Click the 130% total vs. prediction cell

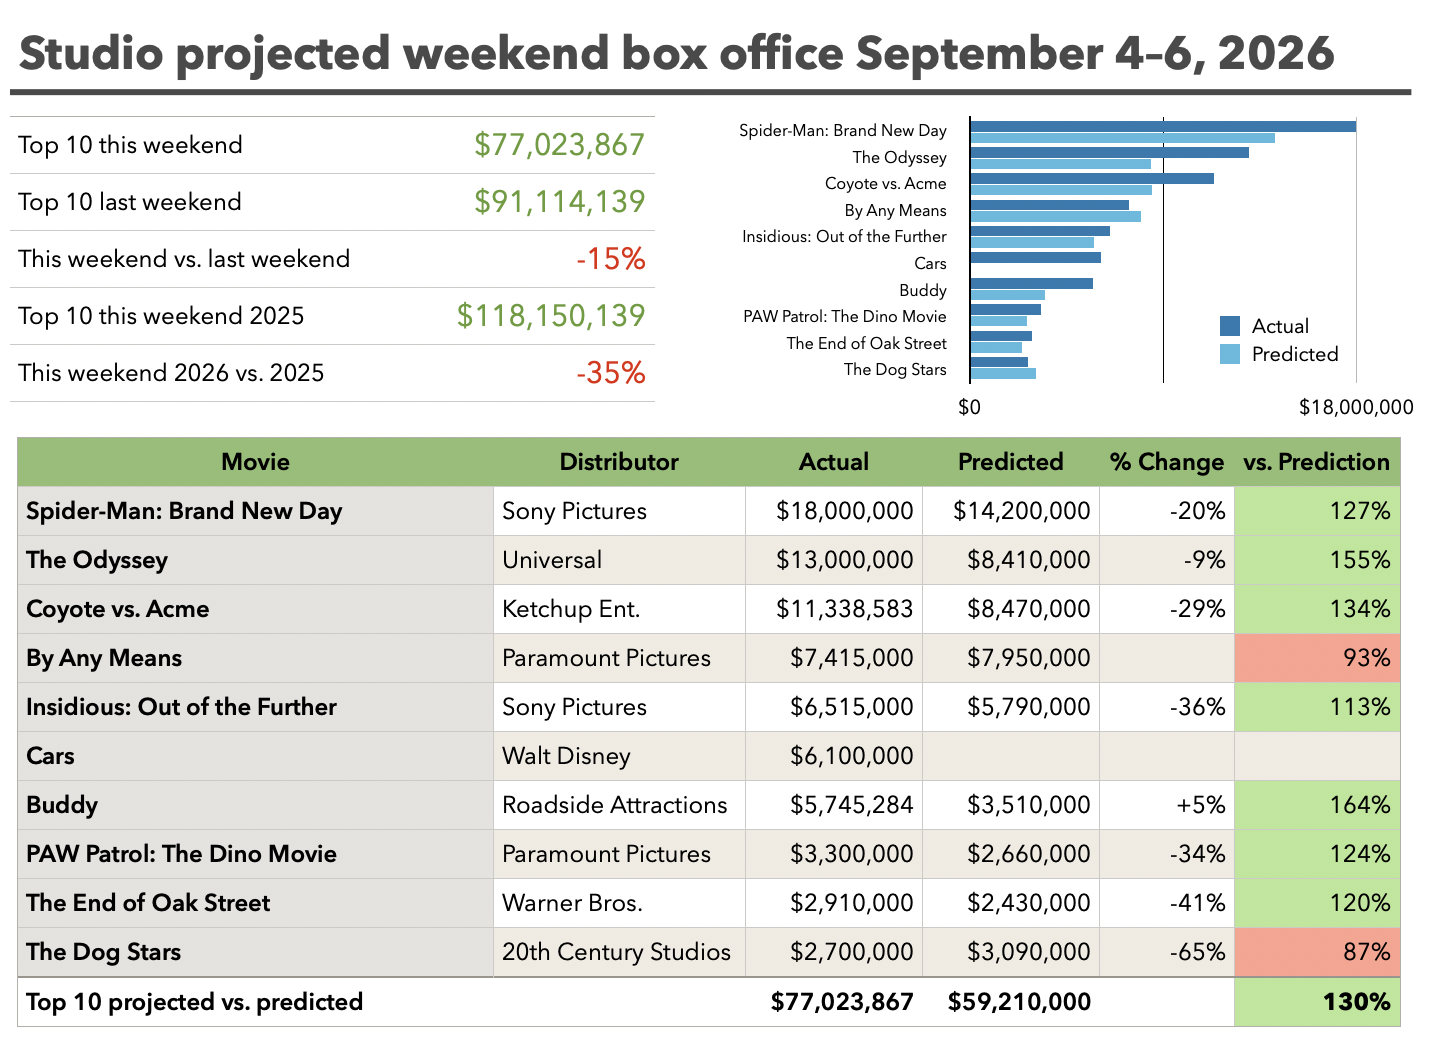pyautogui.click(x=1317, y=1002)
